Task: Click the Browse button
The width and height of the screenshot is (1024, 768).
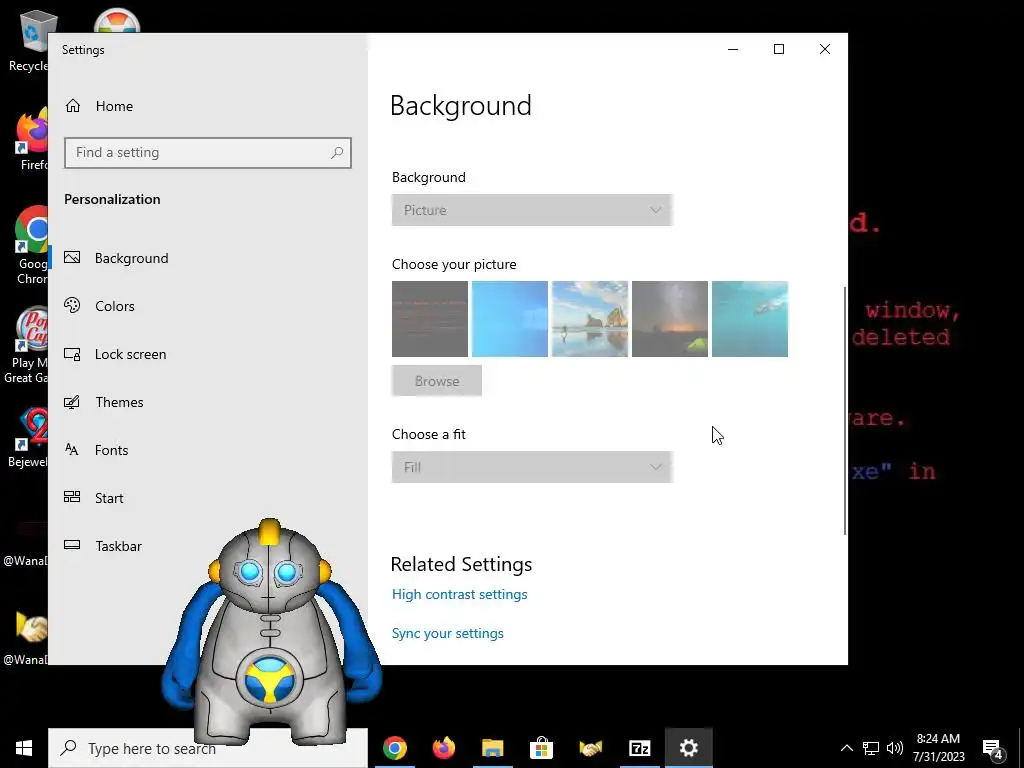Action: click(437, 381)
